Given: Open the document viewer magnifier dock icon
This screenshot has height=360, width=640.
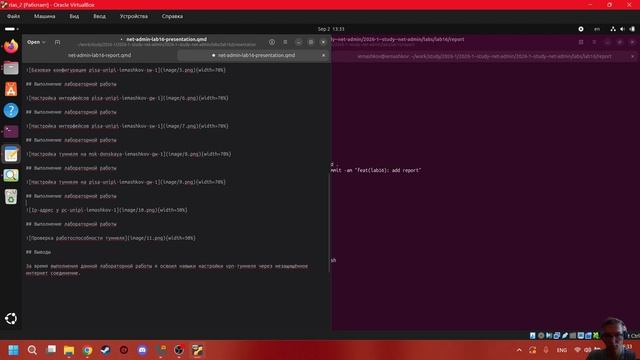Looking at the screenshot, I should 11,176.
